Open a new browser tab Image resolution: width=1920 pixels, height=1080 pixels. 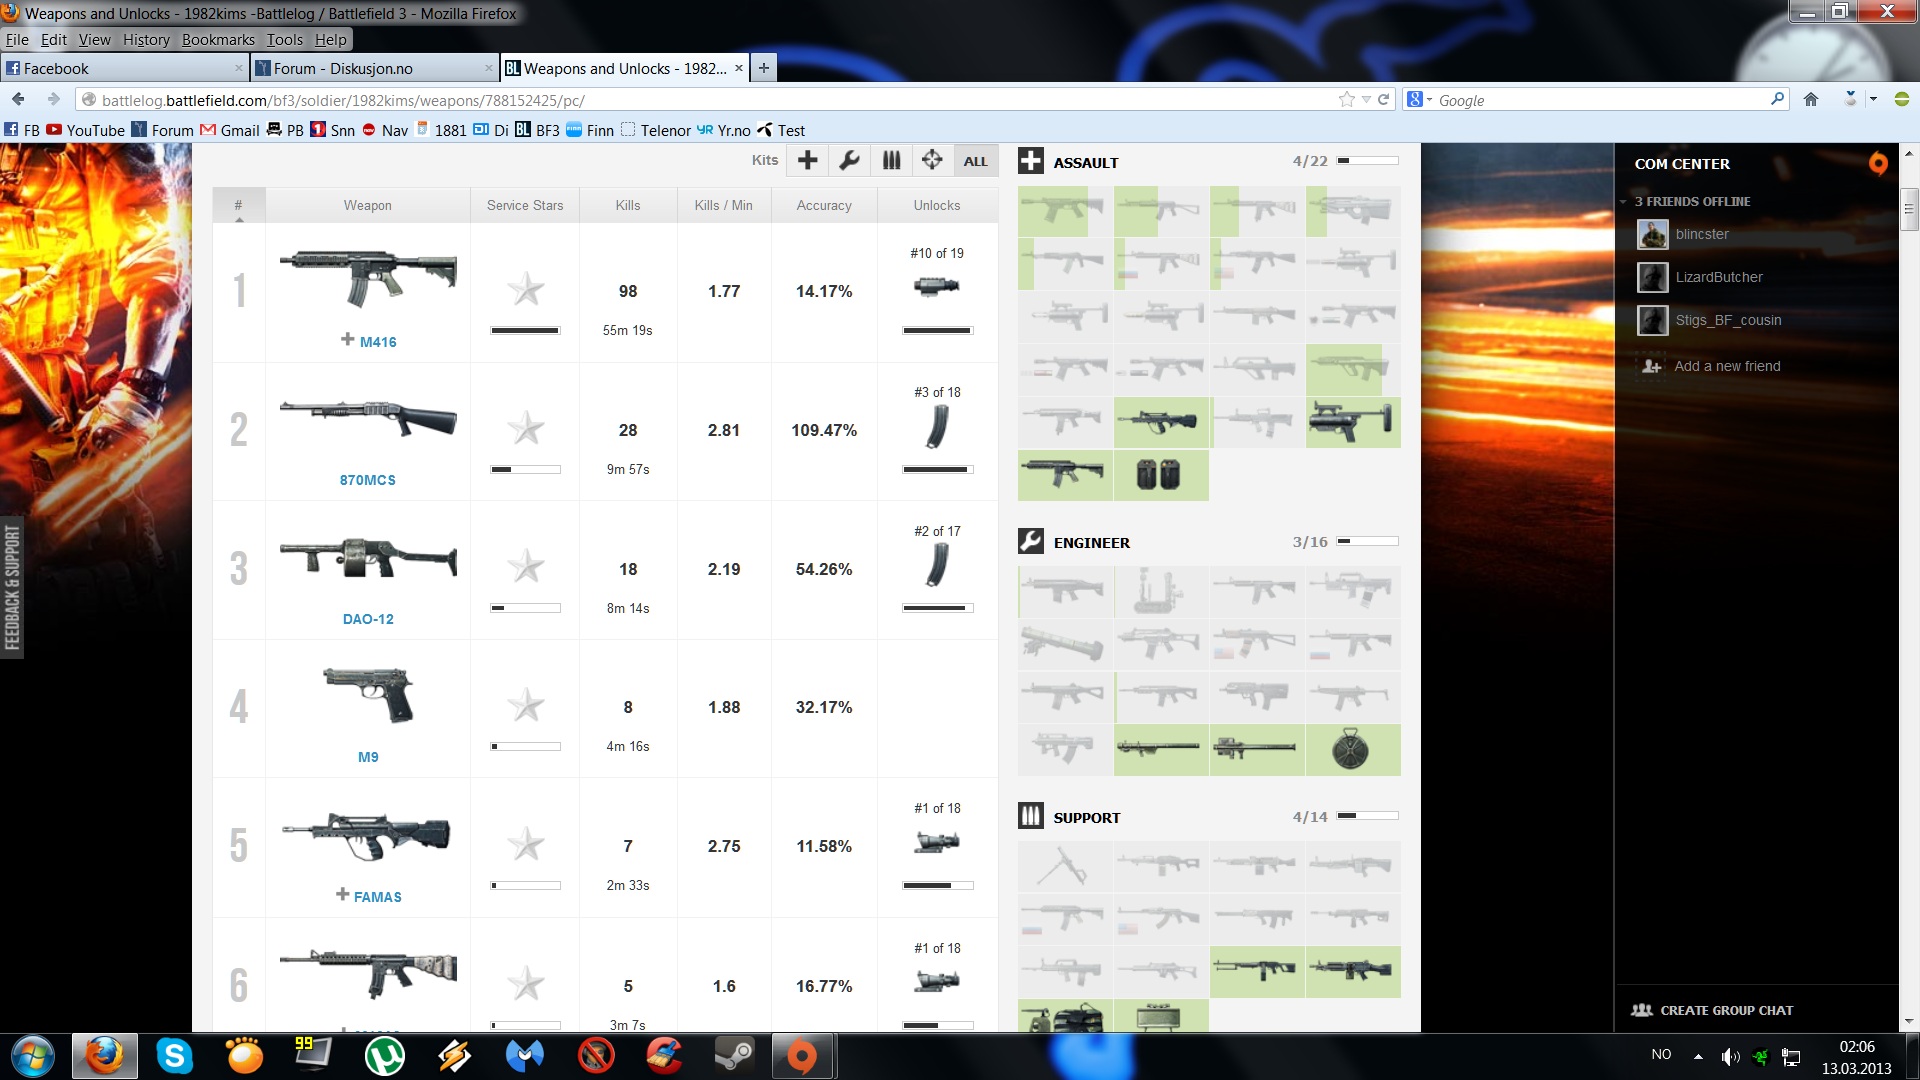(x=763, y=68)
